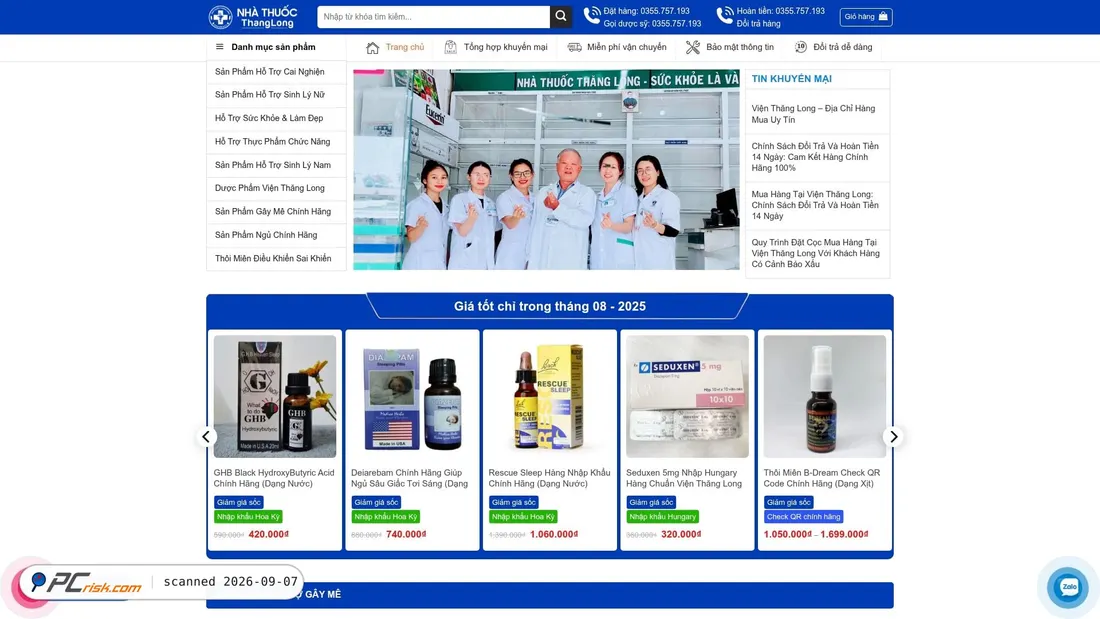The image size is (1100, 619).
Task: Open Rescue Sleep Hàng Nhập Khẩu title
Action: tap(549, 478)
